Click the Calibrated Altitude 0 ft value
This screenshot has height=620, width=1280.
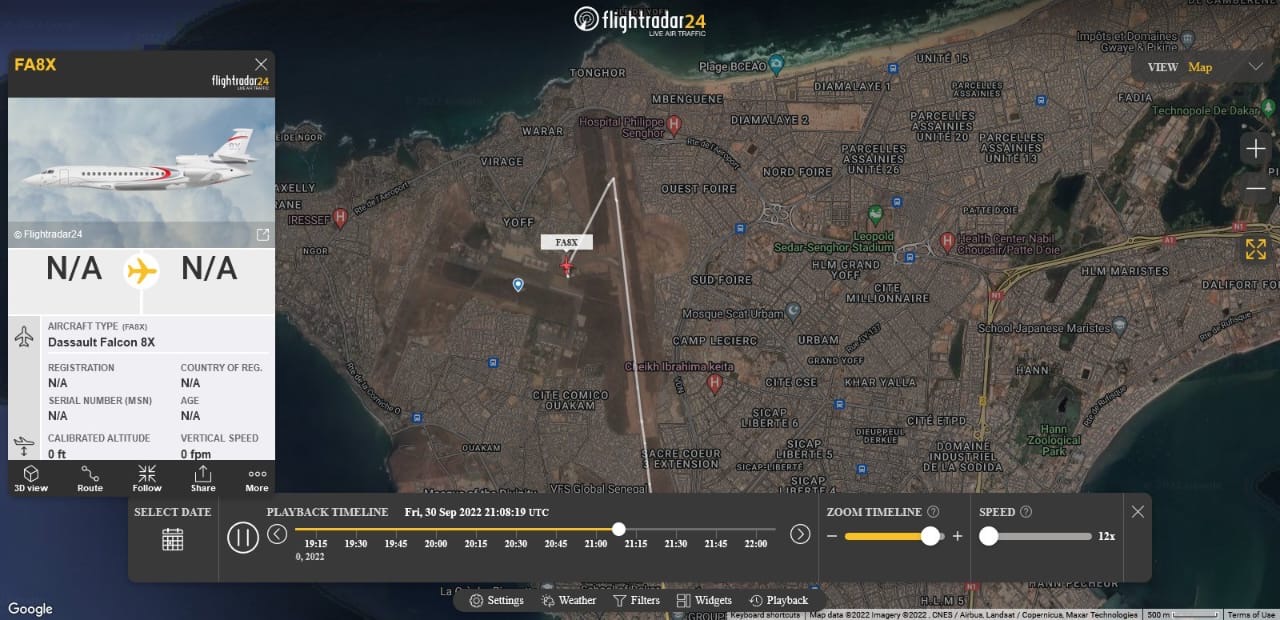[57, 454]
